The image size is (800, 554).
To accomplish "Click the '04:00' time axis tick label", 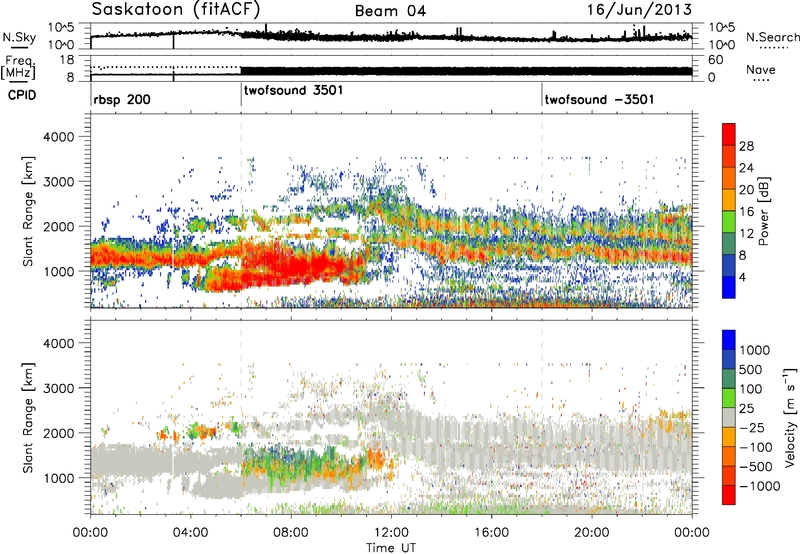I will coord(190,533).
